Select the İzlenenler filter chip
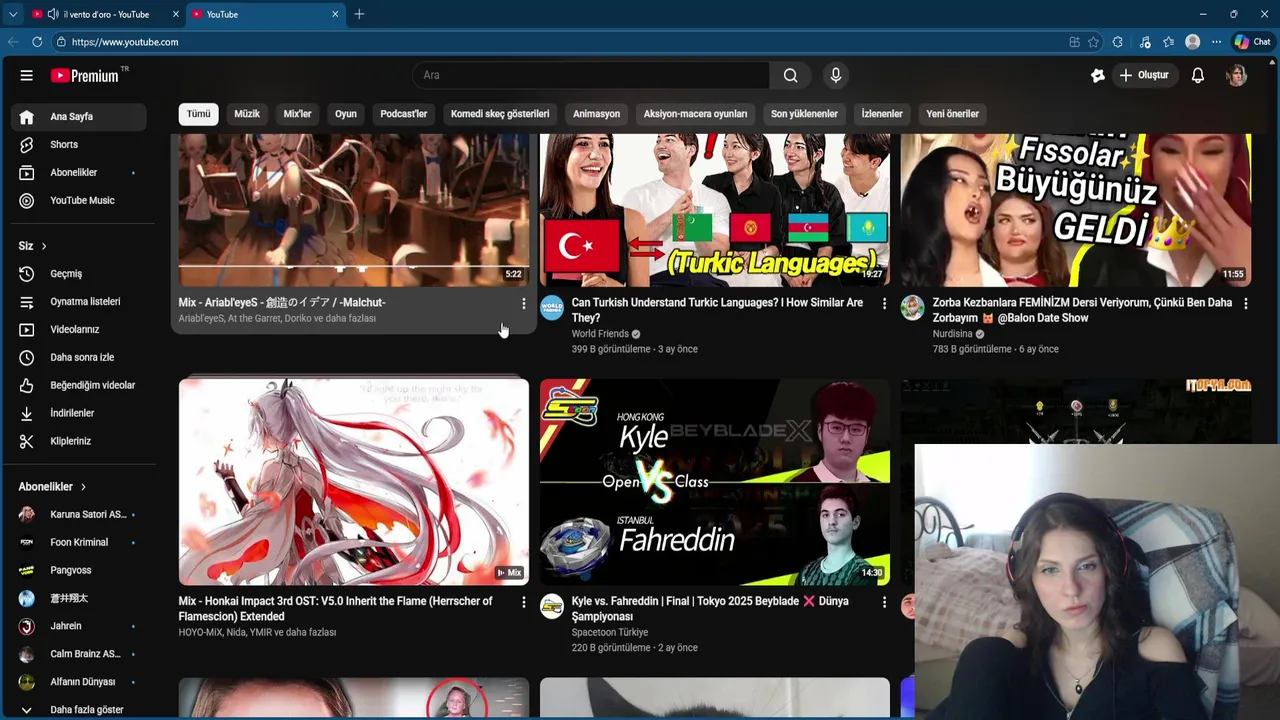The image size is (1280, 720). point(882,114)
